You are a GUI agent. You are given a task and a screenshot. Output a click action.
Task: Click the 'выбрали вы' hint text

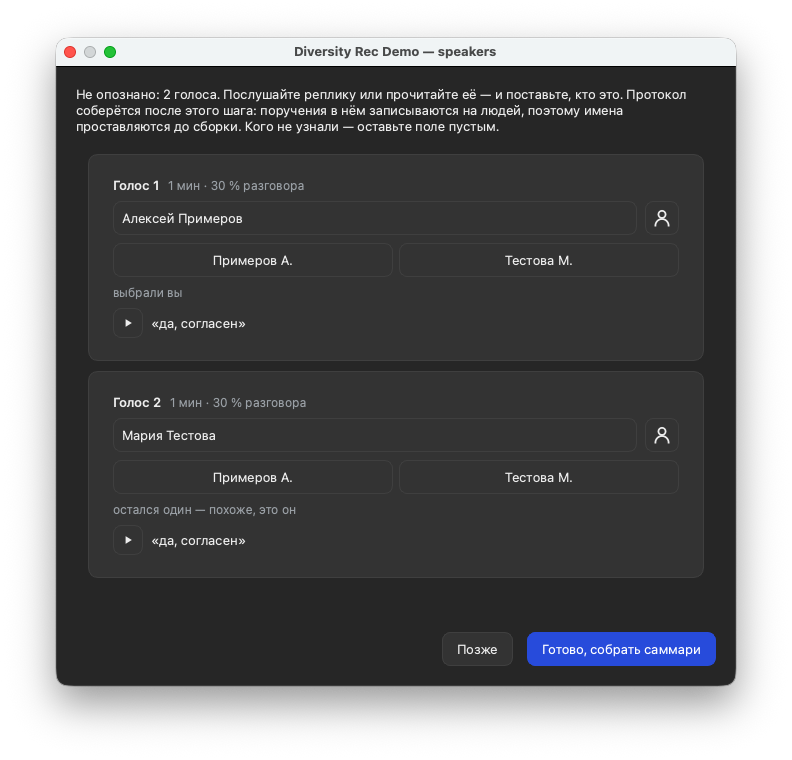(147, 293)
